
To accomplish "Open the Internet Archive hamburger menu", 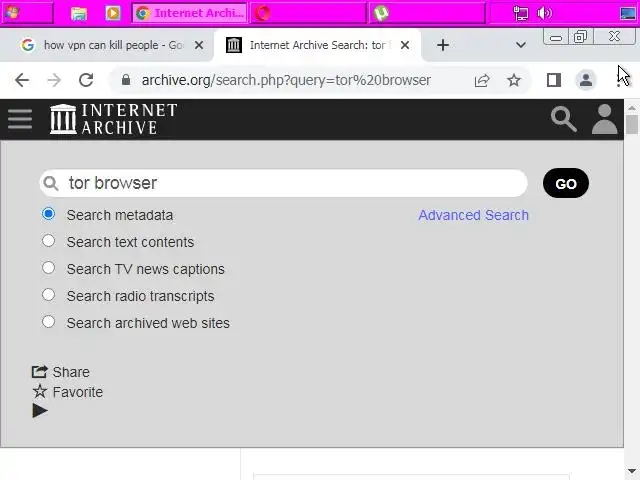I will (x=20, y=119).
